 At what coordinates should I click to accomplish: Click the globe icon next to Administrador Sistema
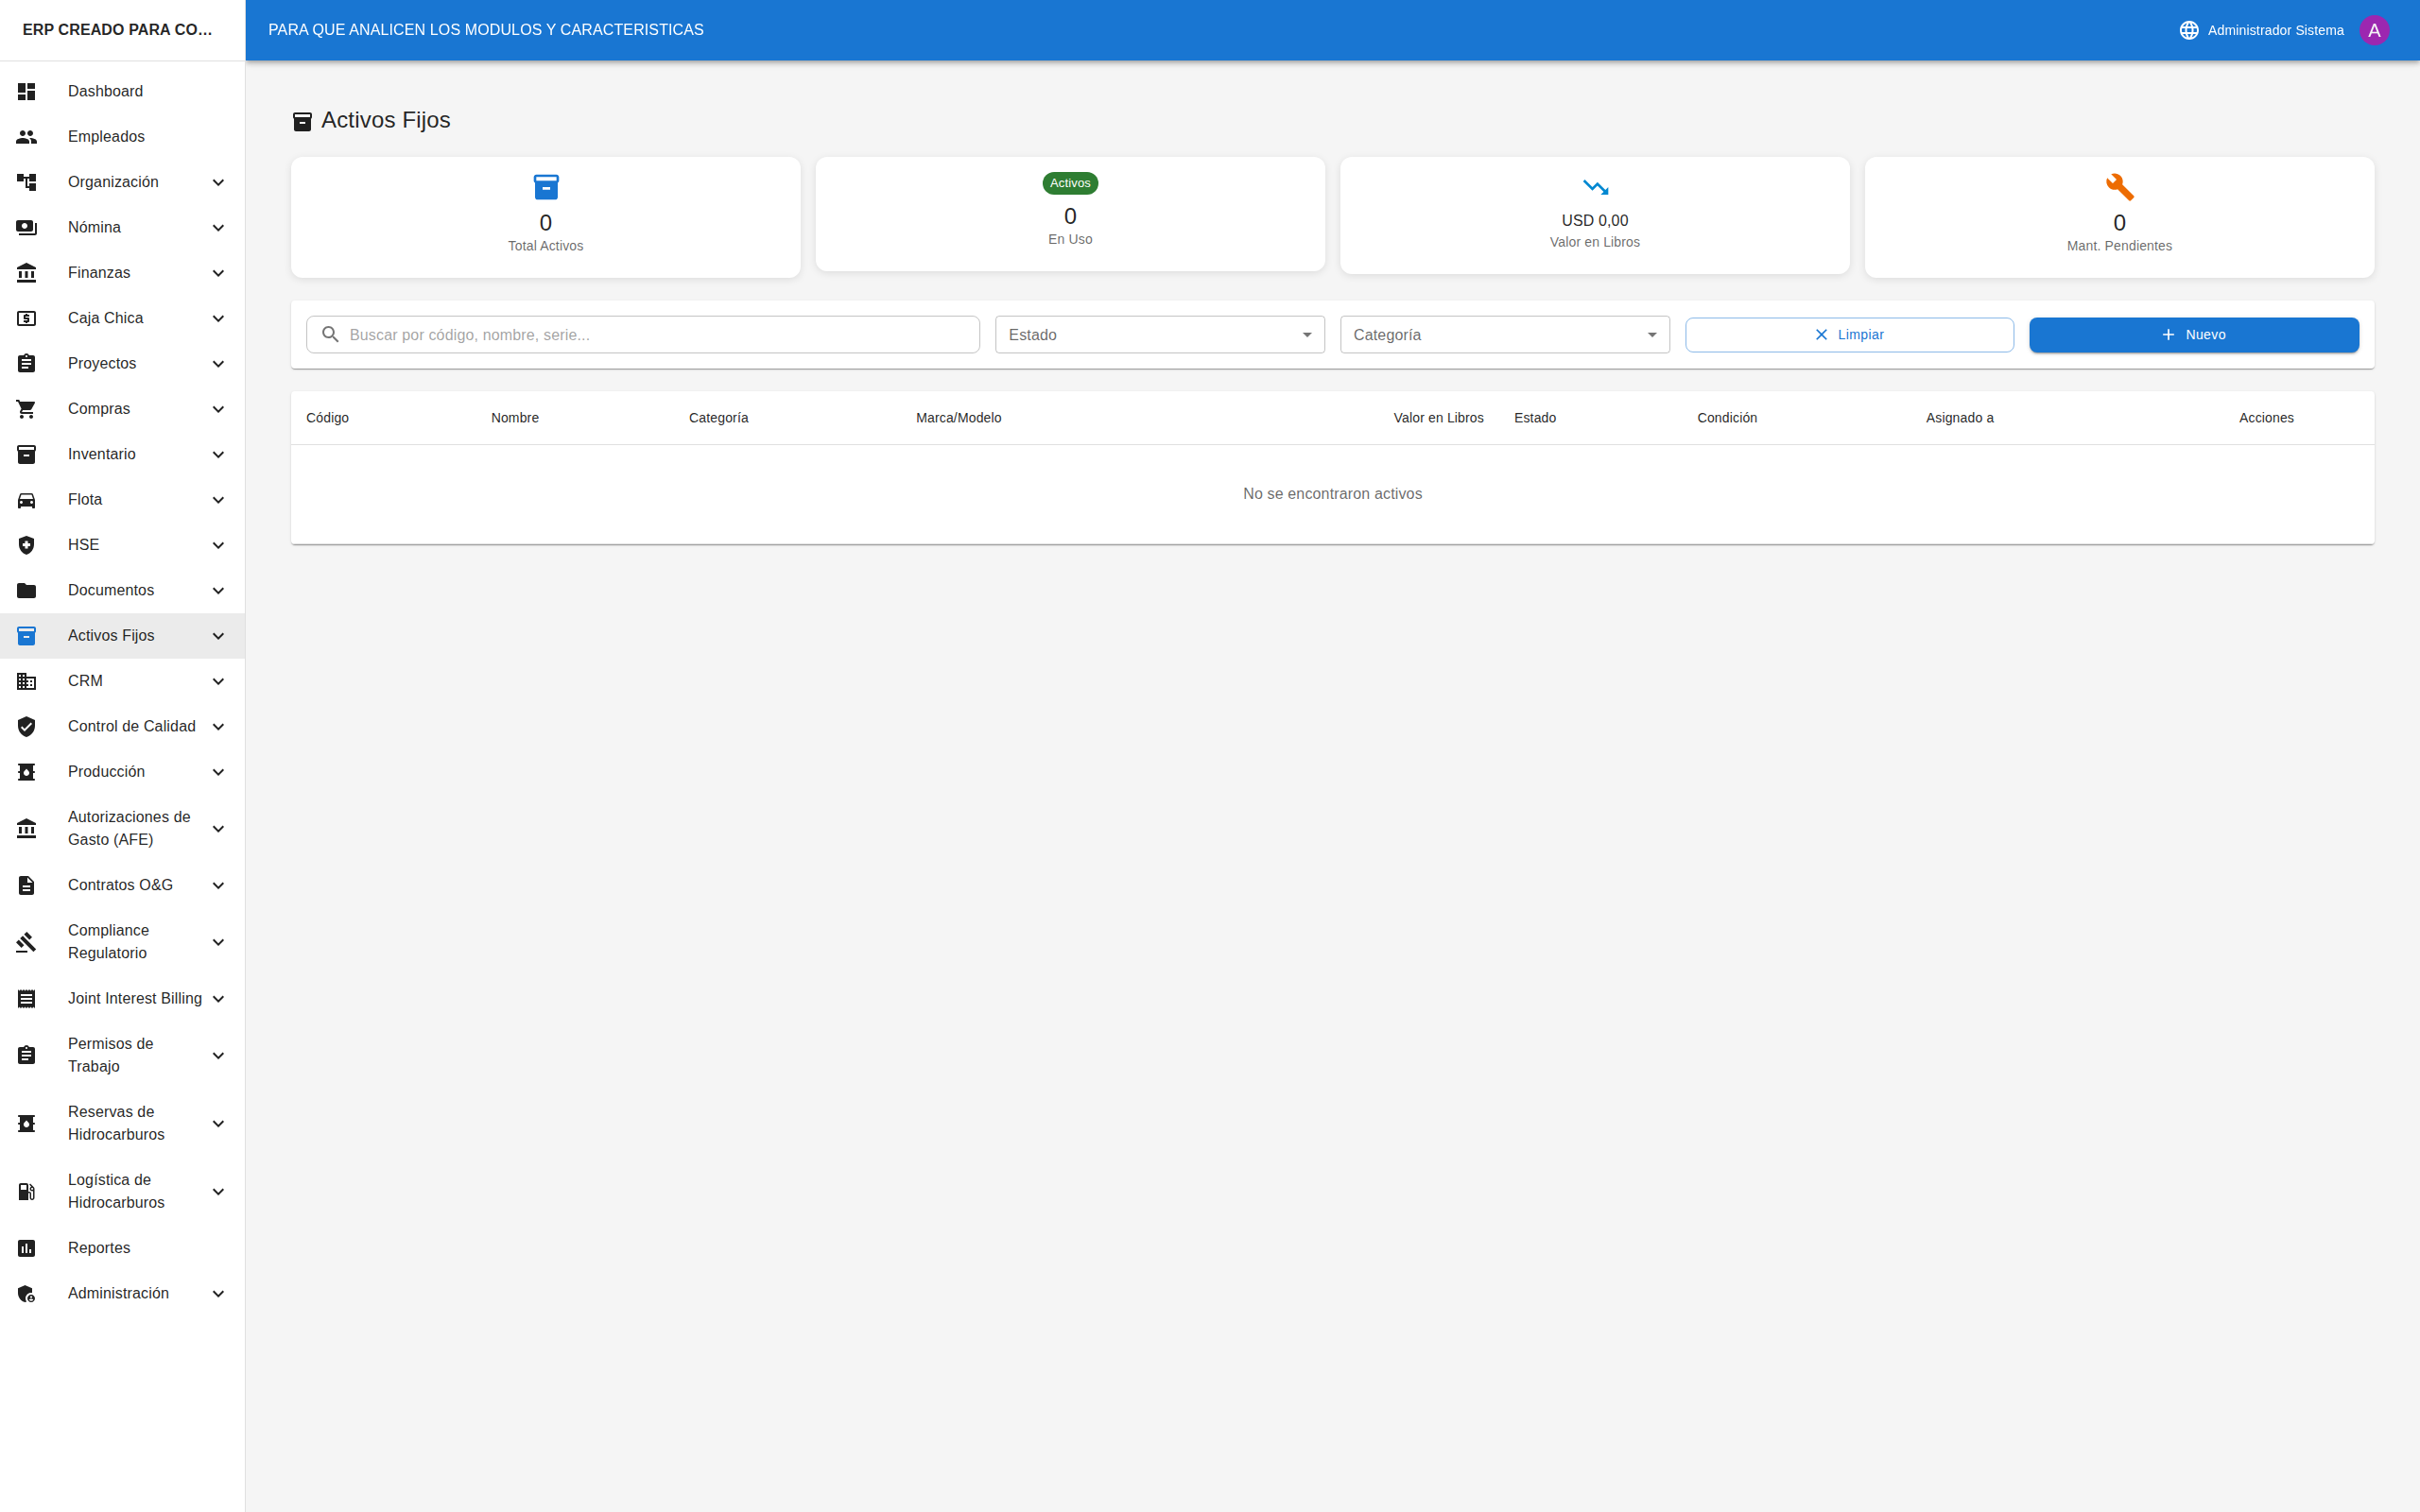[2189, 29]
